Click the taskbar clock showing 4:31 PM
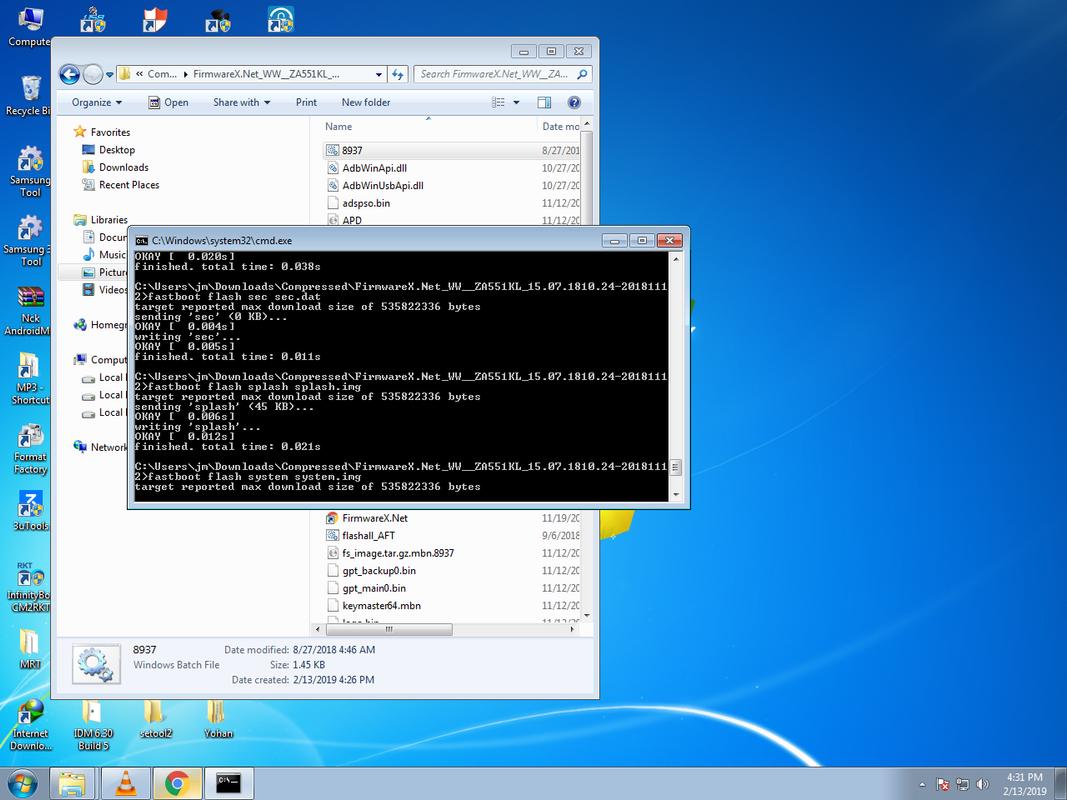Image resolution: width=1067 pixels, height=800 pixels. 1025,784
